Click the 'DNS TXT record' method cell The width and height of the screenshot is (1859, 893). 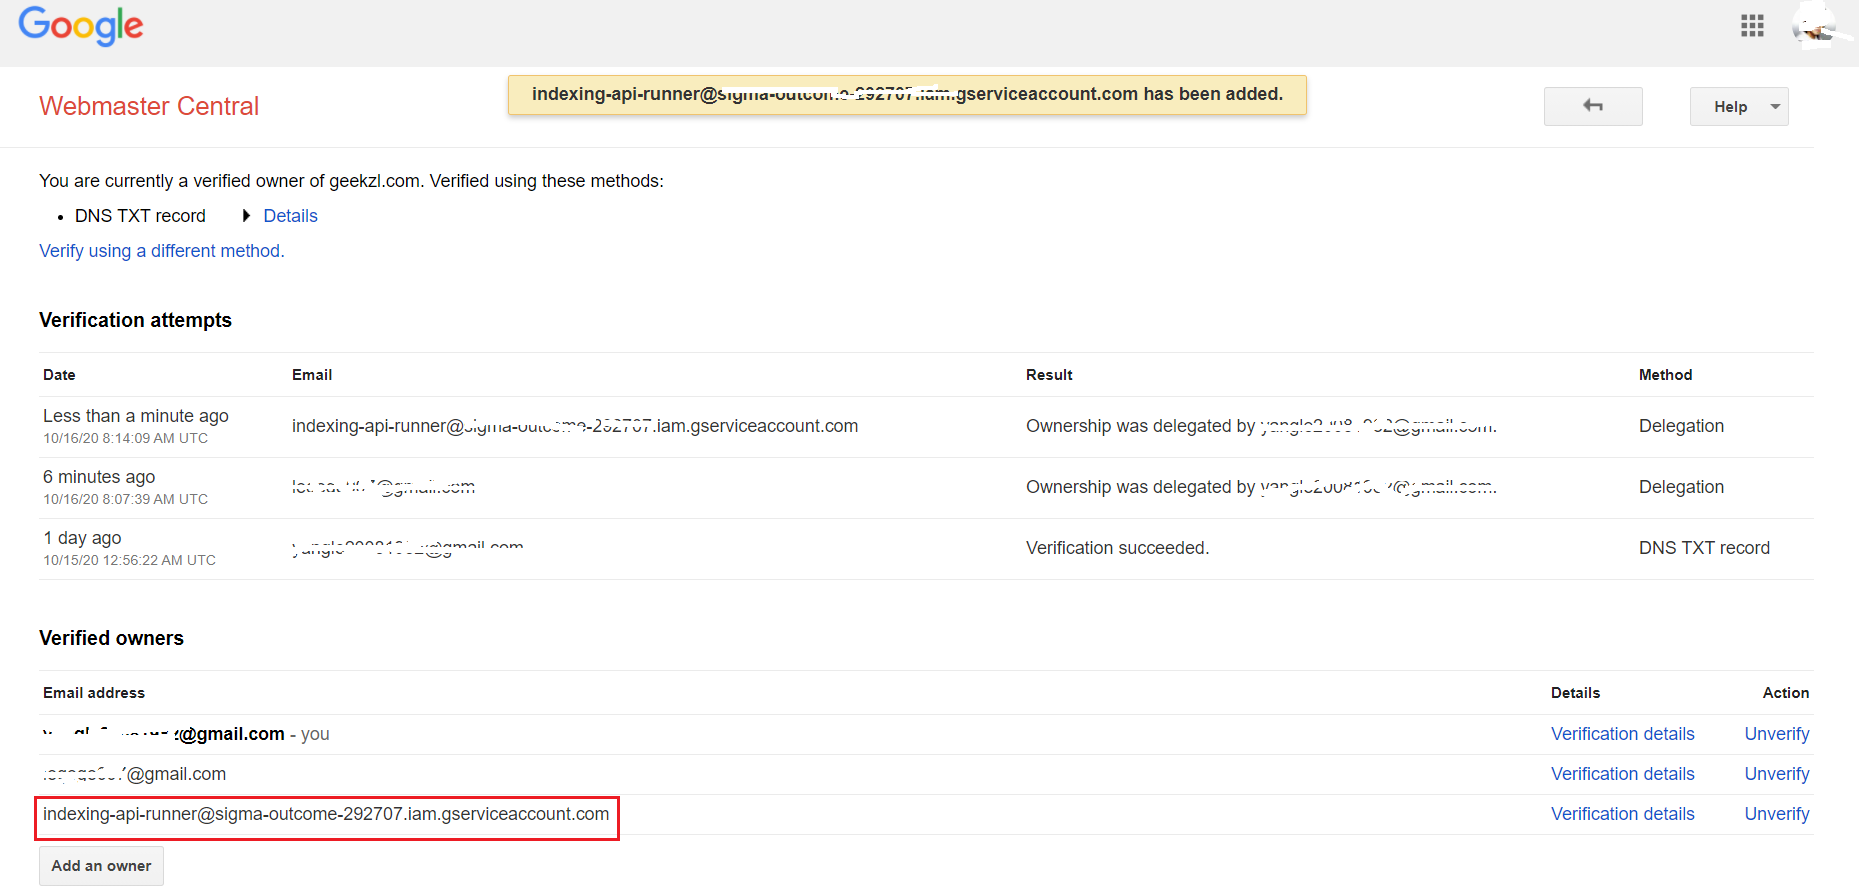pyautogui.click(x=1704, y=548)
